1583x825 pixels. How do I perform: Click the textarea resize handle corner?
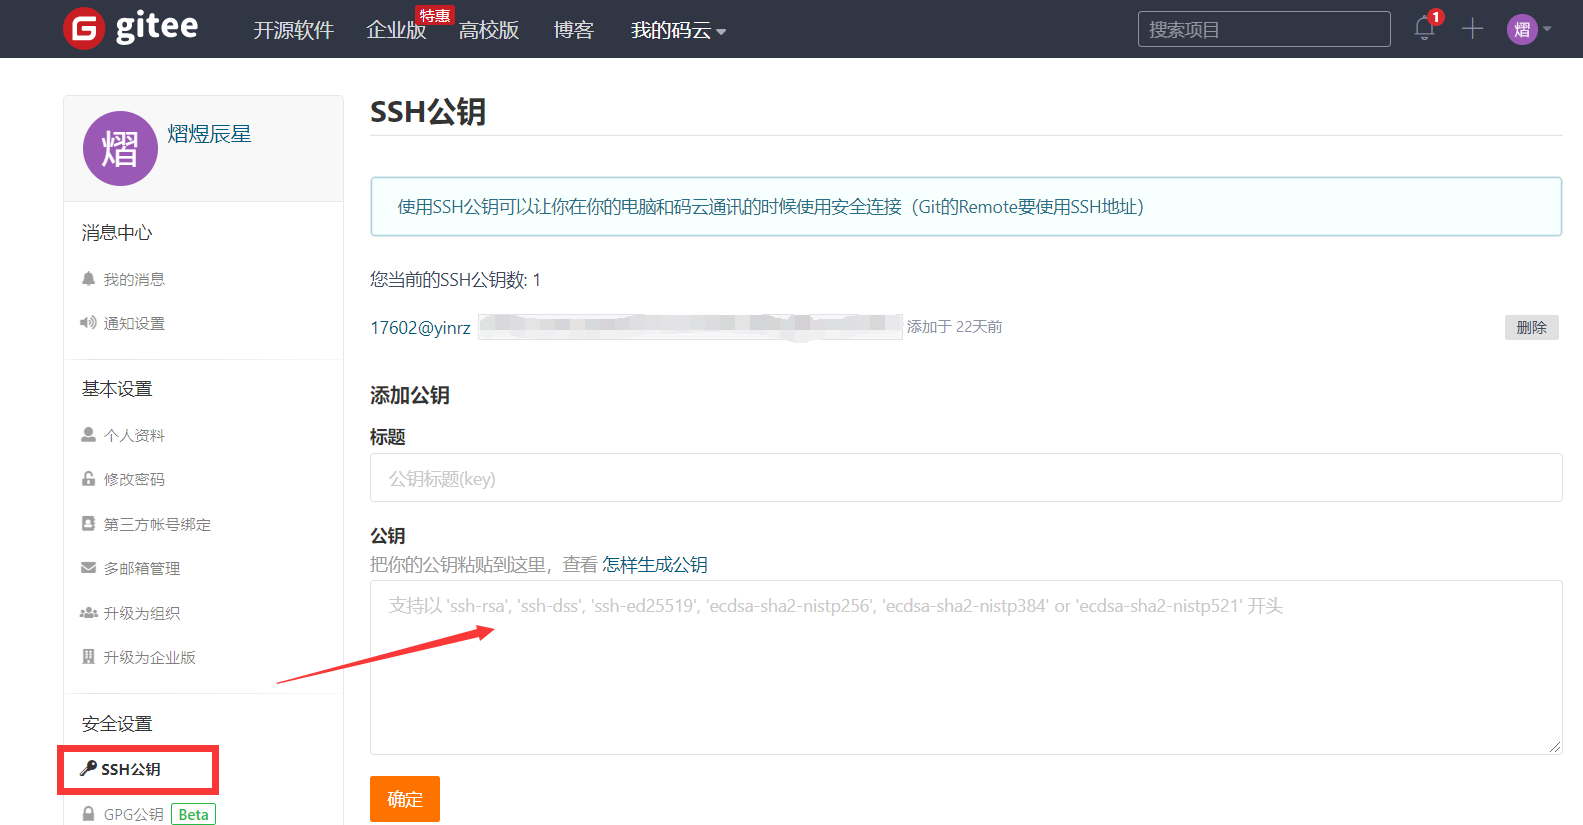(1555, 747)
